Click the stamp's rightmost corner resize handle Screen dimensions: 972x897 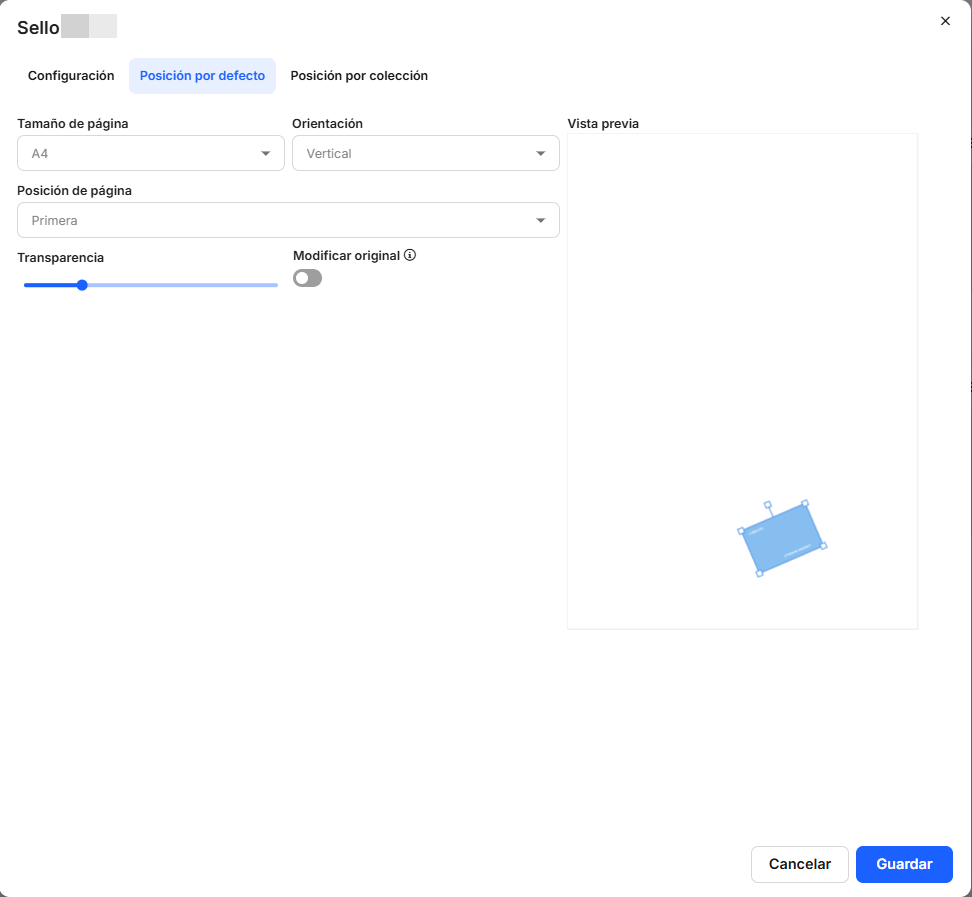coord(823,546)
